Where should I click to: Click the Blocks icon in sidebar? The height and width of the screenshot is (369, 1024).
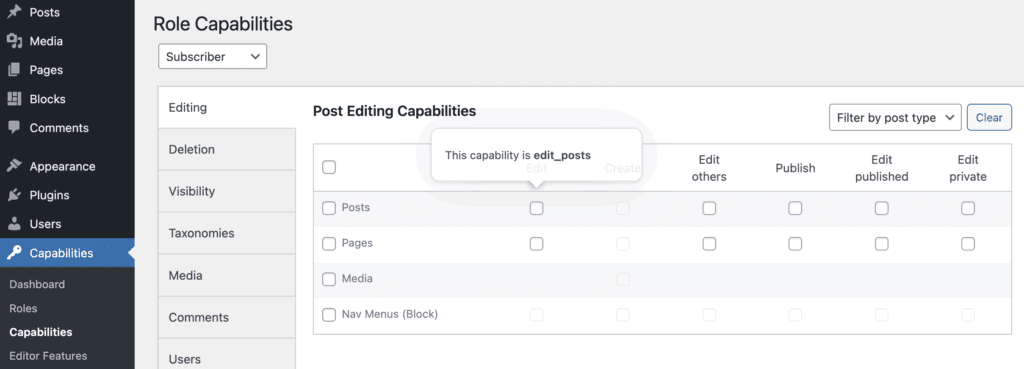[x=14, y=99]
